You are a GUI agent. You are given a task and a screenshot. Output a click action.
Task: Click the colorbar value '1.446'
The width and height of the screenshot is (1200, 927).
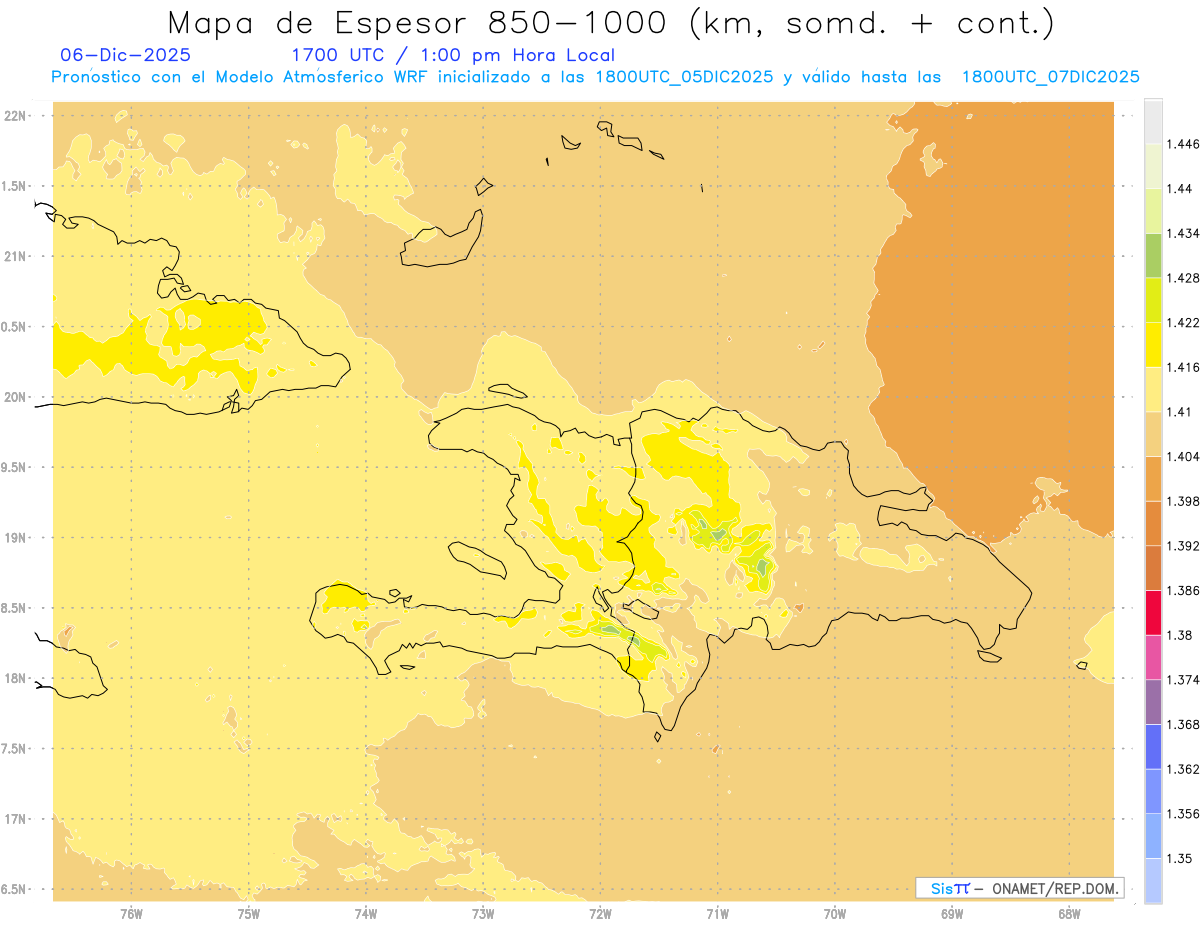[1185, 144]
